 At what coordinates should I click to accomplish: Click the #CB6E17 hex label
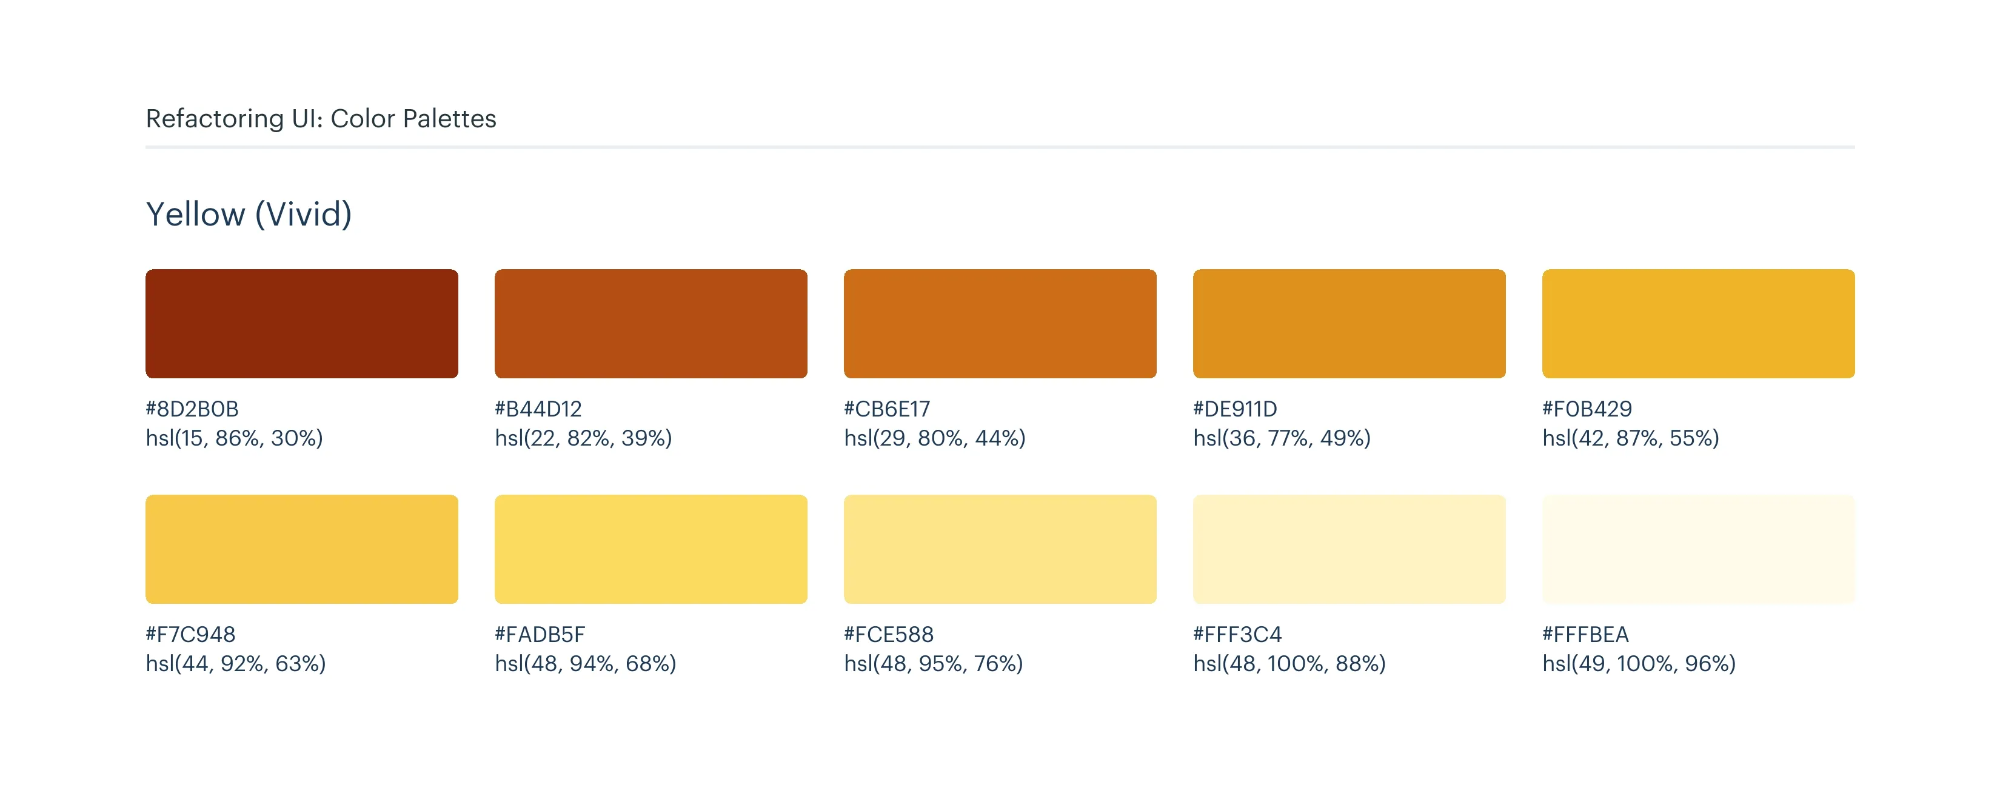click(x=887, y=409)
